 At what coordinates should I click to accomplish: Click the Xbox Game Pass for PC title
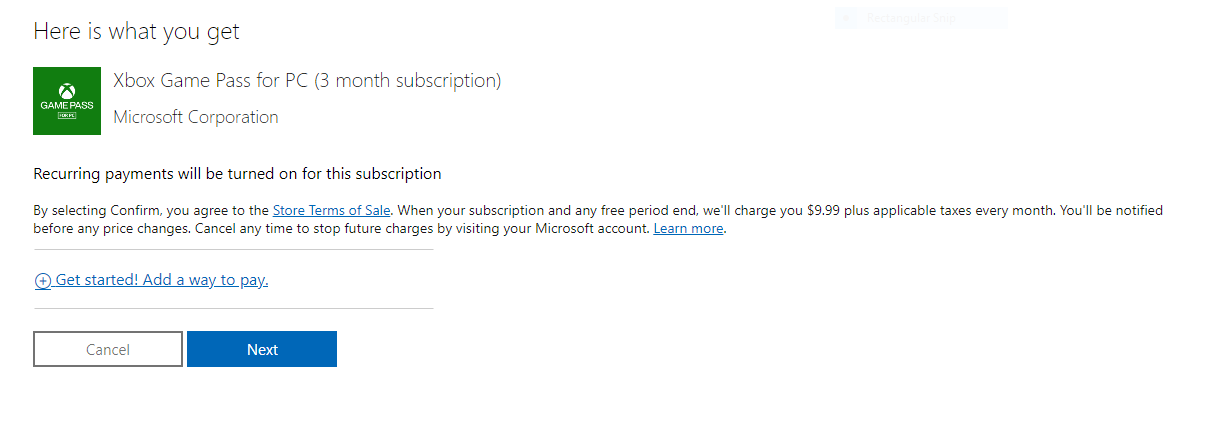(x=211, y=81)
